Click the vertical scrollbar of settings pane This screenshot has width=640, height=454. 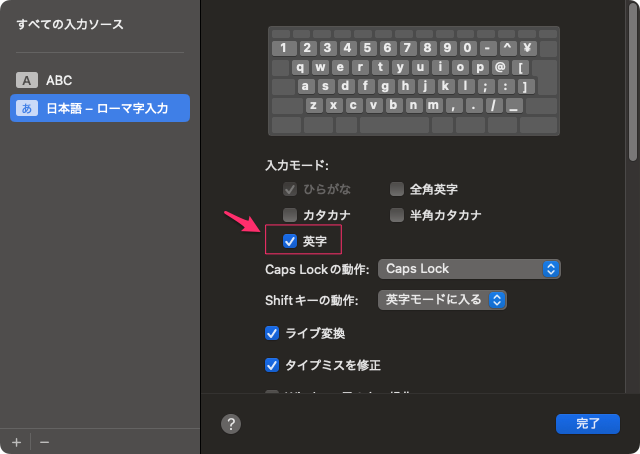point(632,80)
